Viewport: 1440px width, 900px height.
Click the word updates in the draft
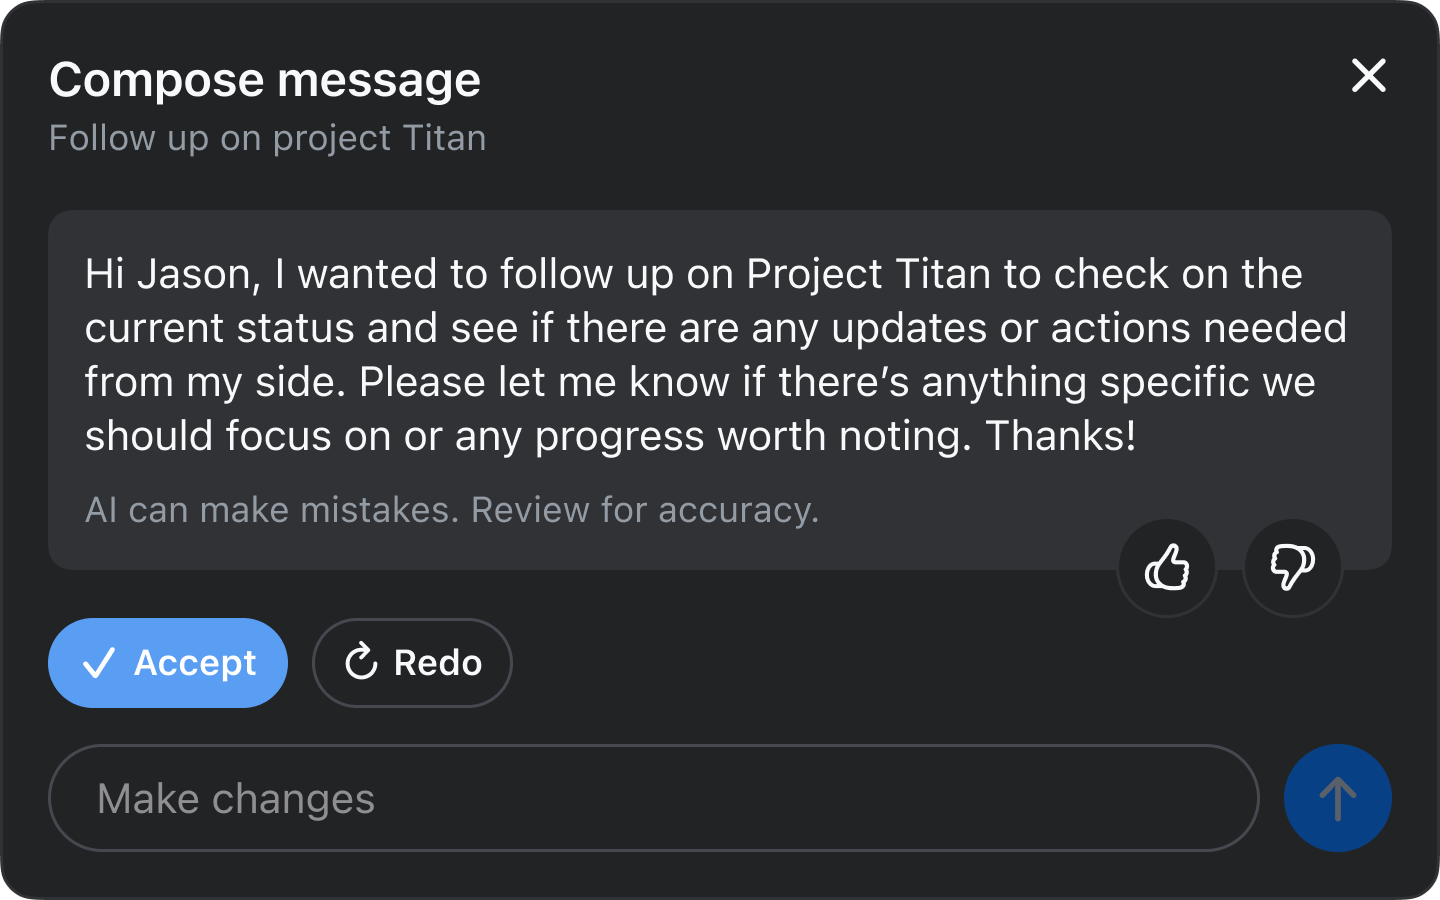tap(909, 328)
